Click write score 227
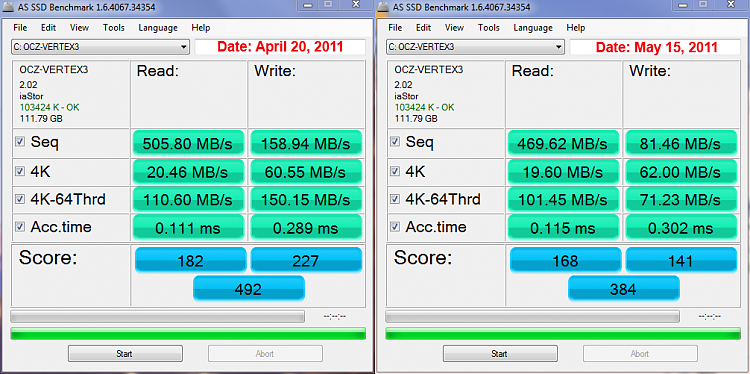 [x=306, y=260]
